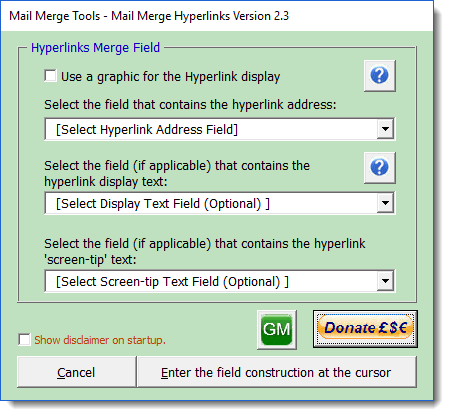Click the Cancel button
The width and height of the screenshot is (449, 416).
coord(77,372)
